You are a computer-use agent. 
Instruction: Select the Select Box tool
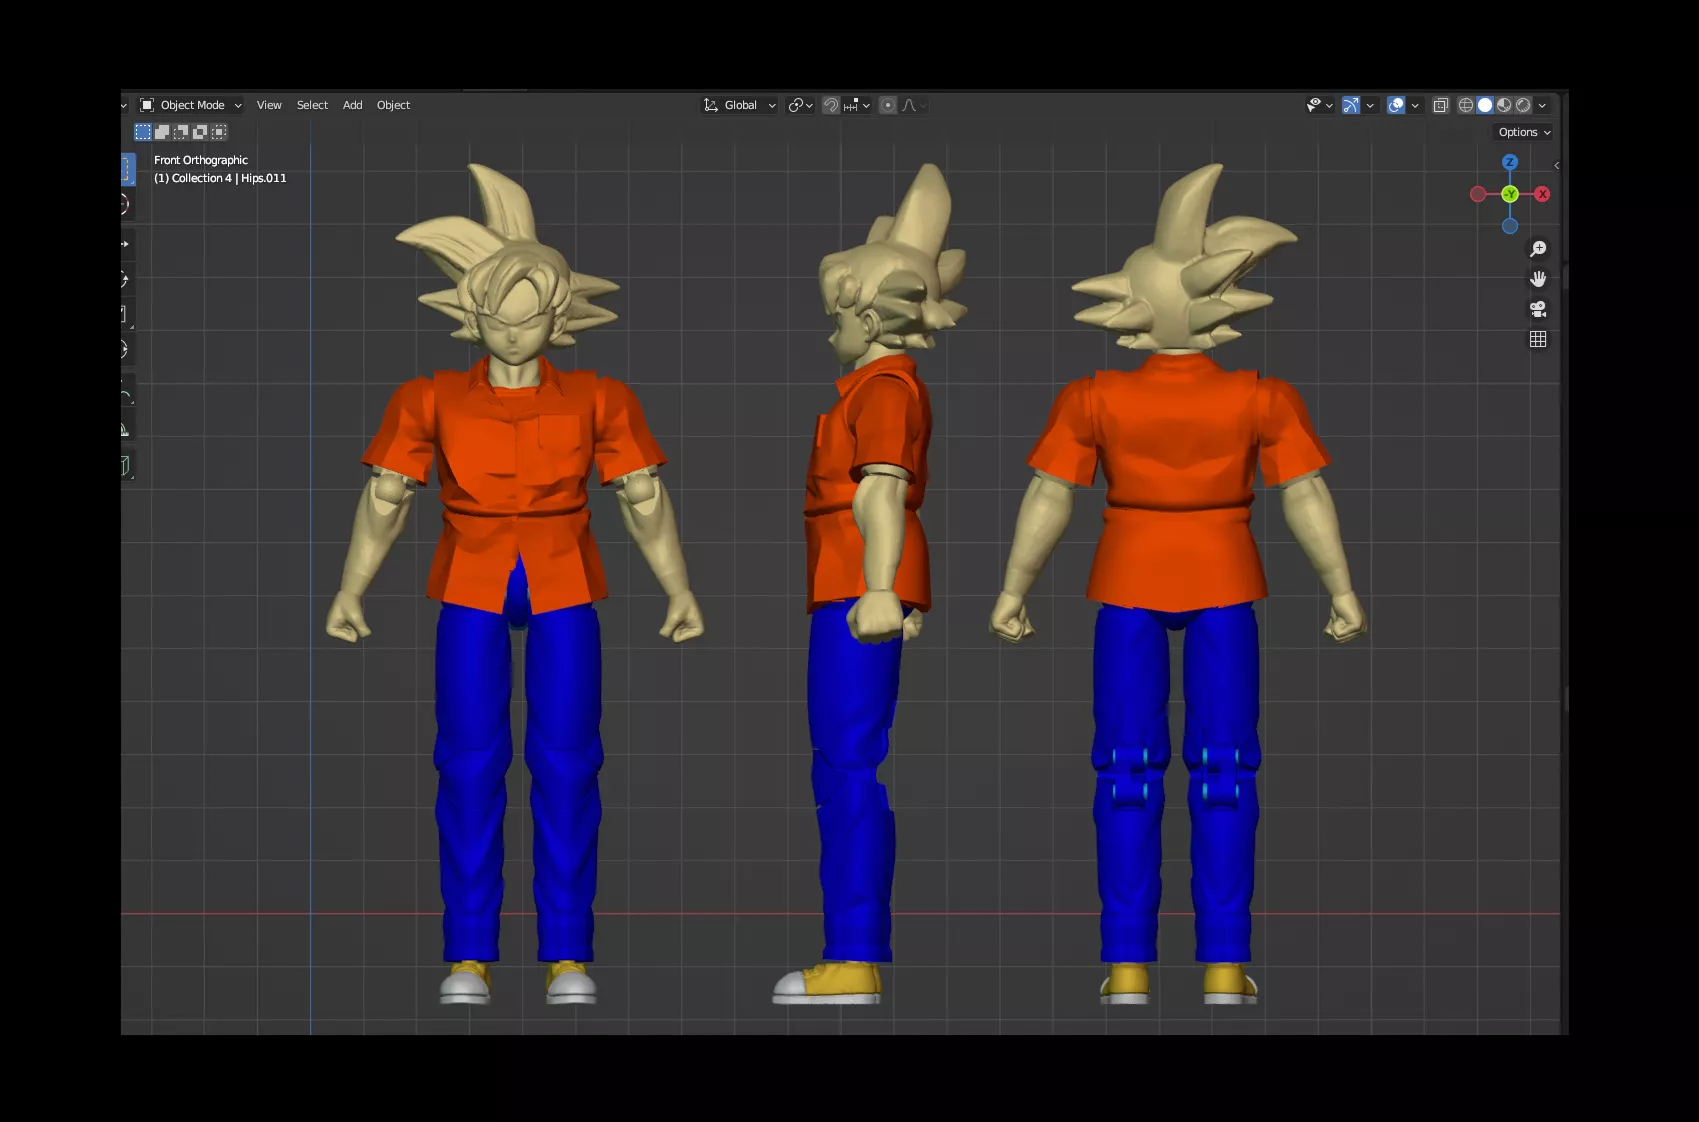click(x=127, y=169)
